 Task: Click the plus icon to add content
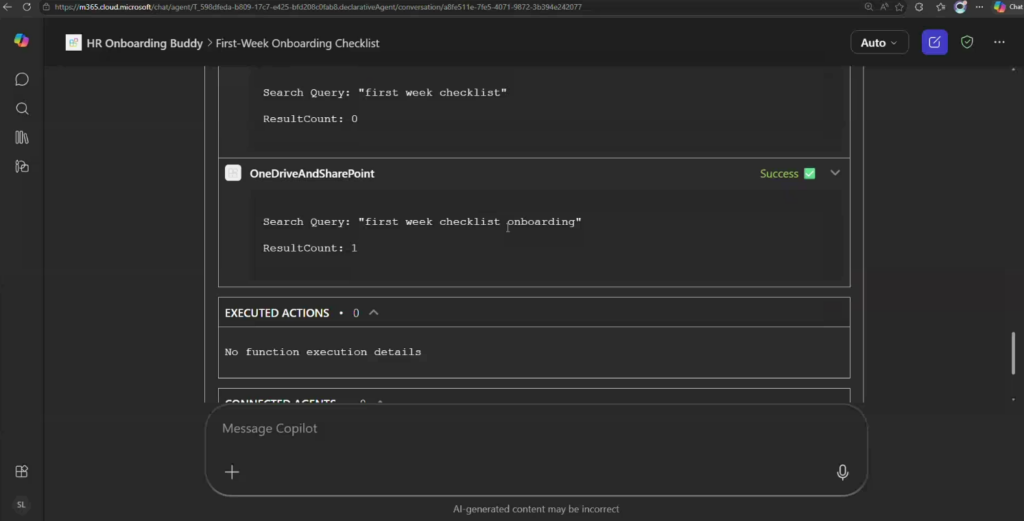(x=232, y=472)
